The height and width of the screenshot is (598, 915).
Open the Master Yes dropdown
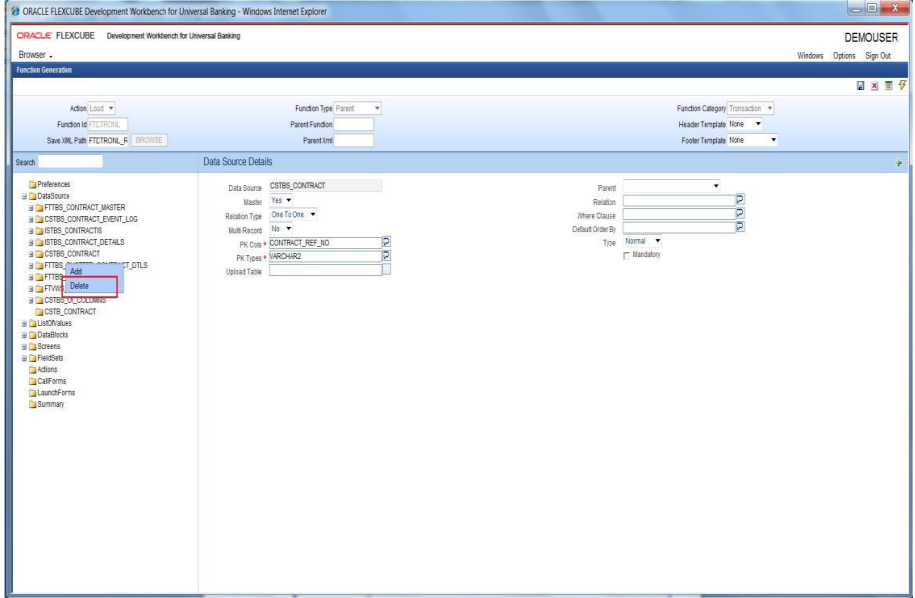(281, 200)
